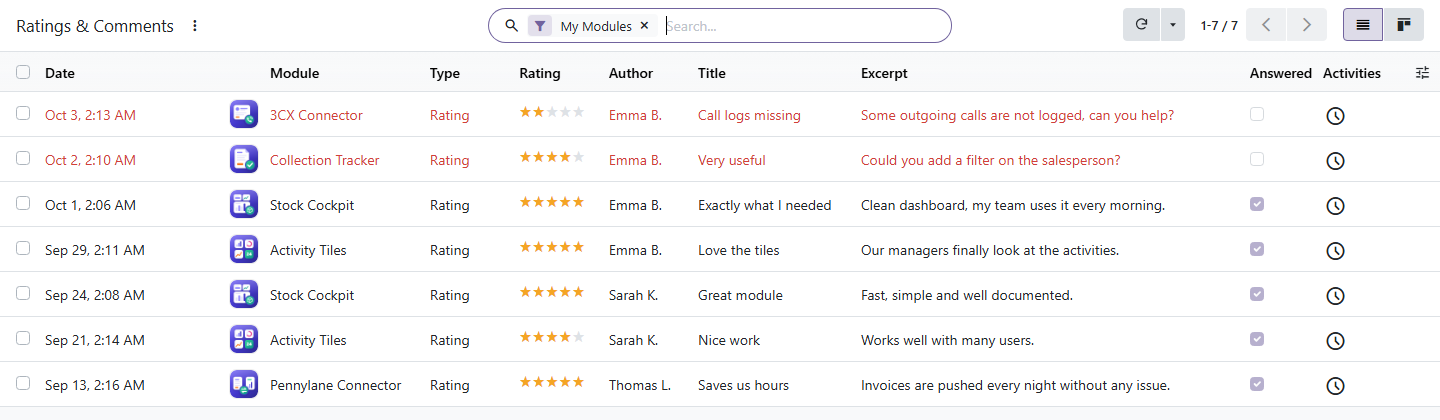The height and width of the screenshot is (420, 1440).
Task: Click Sarah K. in Great module row
Action: [x=633, y=295]
